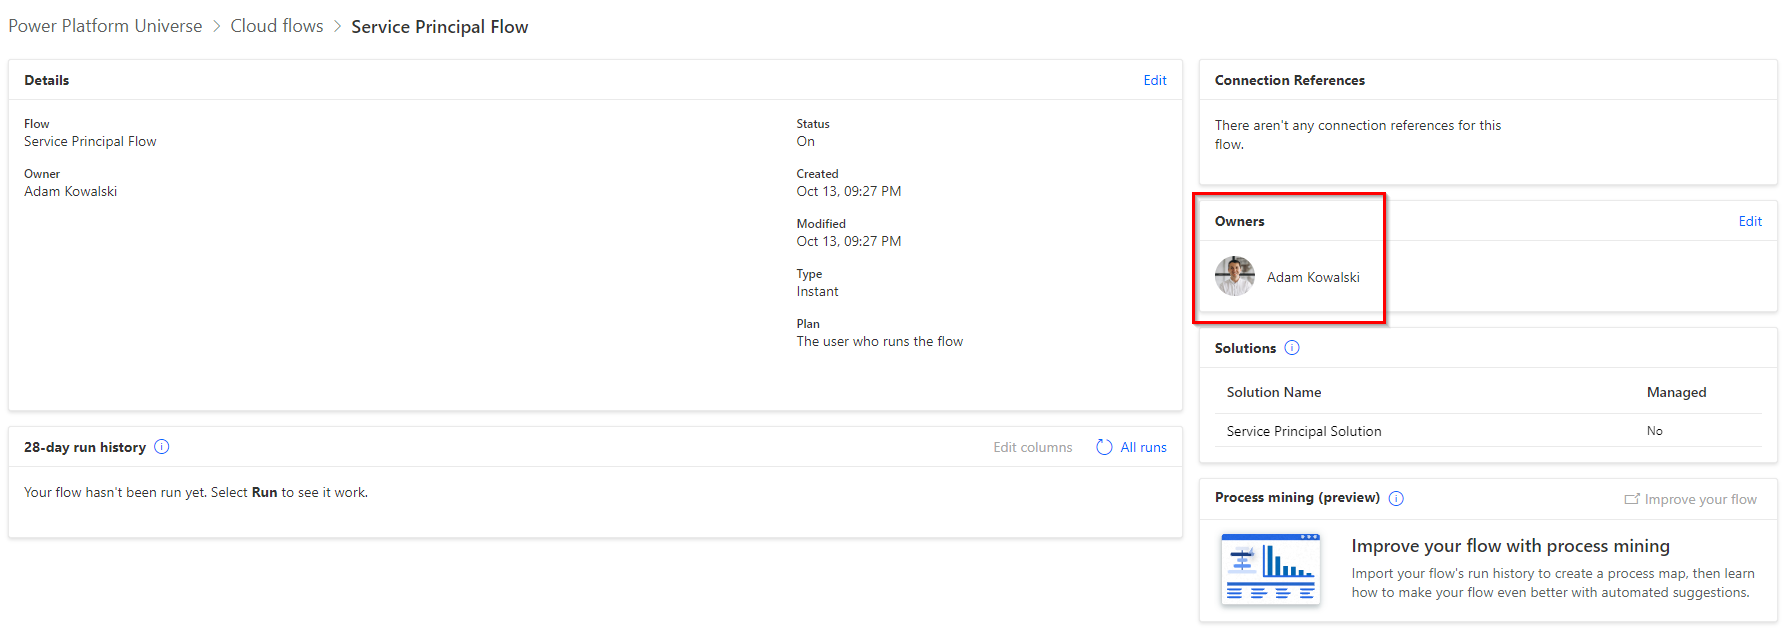Click the All runs refresh icon

[x=1104, y=447]
